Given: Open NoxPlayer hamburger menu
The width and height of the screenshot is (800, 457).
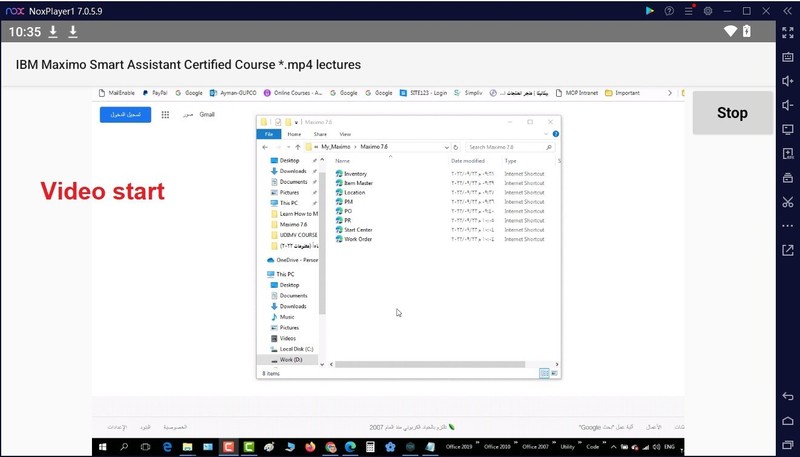Looking at the screenshot, I should tap(689, 11).
